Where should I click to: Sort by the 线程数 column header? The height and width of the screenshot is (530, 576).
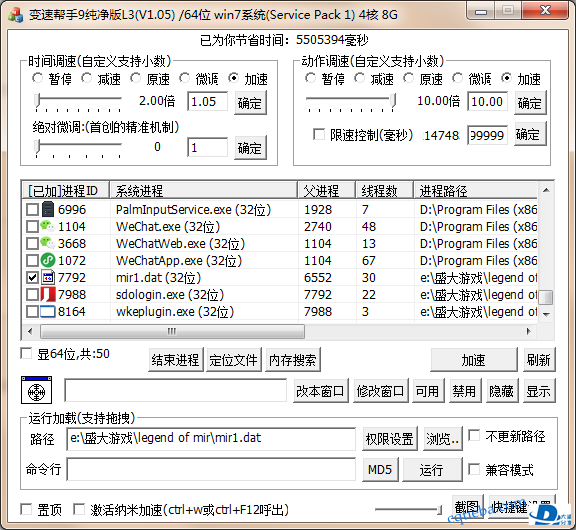[385, 190]
